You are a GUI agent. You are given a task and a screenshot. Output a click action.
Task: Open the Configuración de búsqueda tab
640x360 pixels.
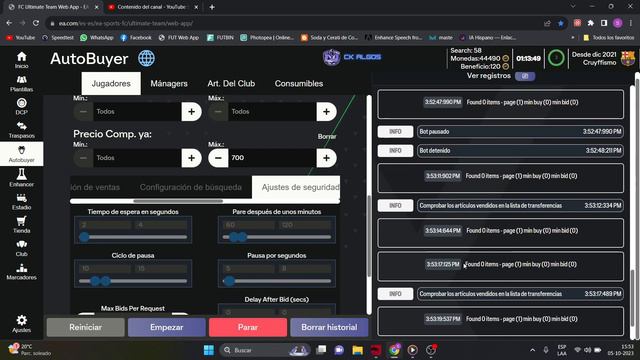click(x=191, y=187)
